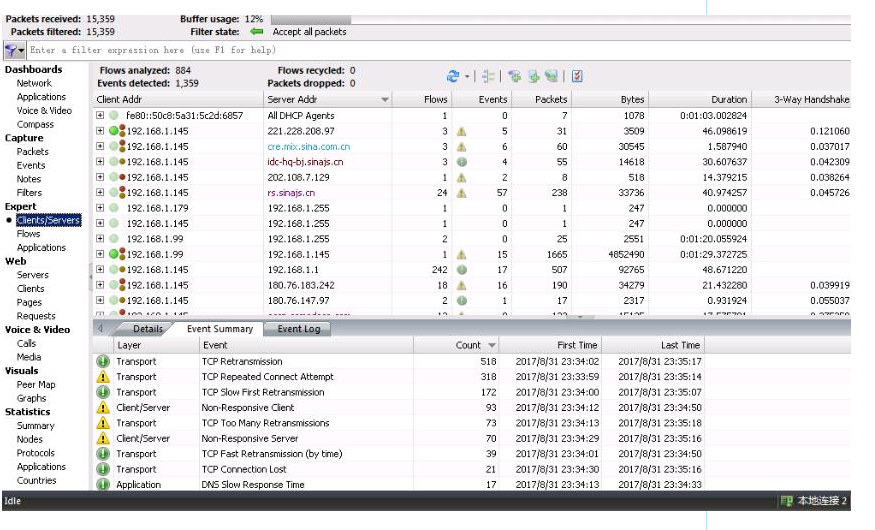Click the icon for DNS Slow Response Time
Screen dimensions: 875x530
click(103, 484)
